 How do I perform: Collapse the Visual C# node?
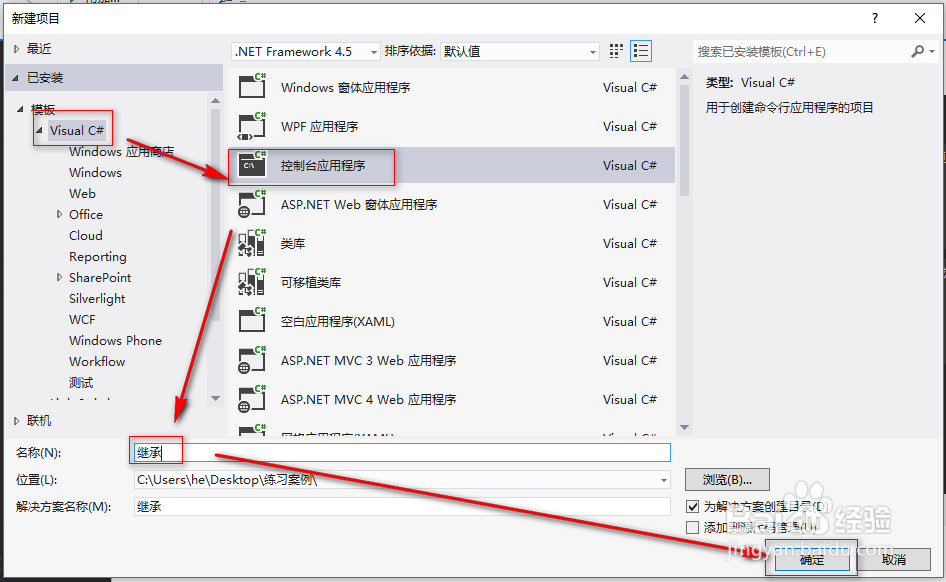coord(40,130)
